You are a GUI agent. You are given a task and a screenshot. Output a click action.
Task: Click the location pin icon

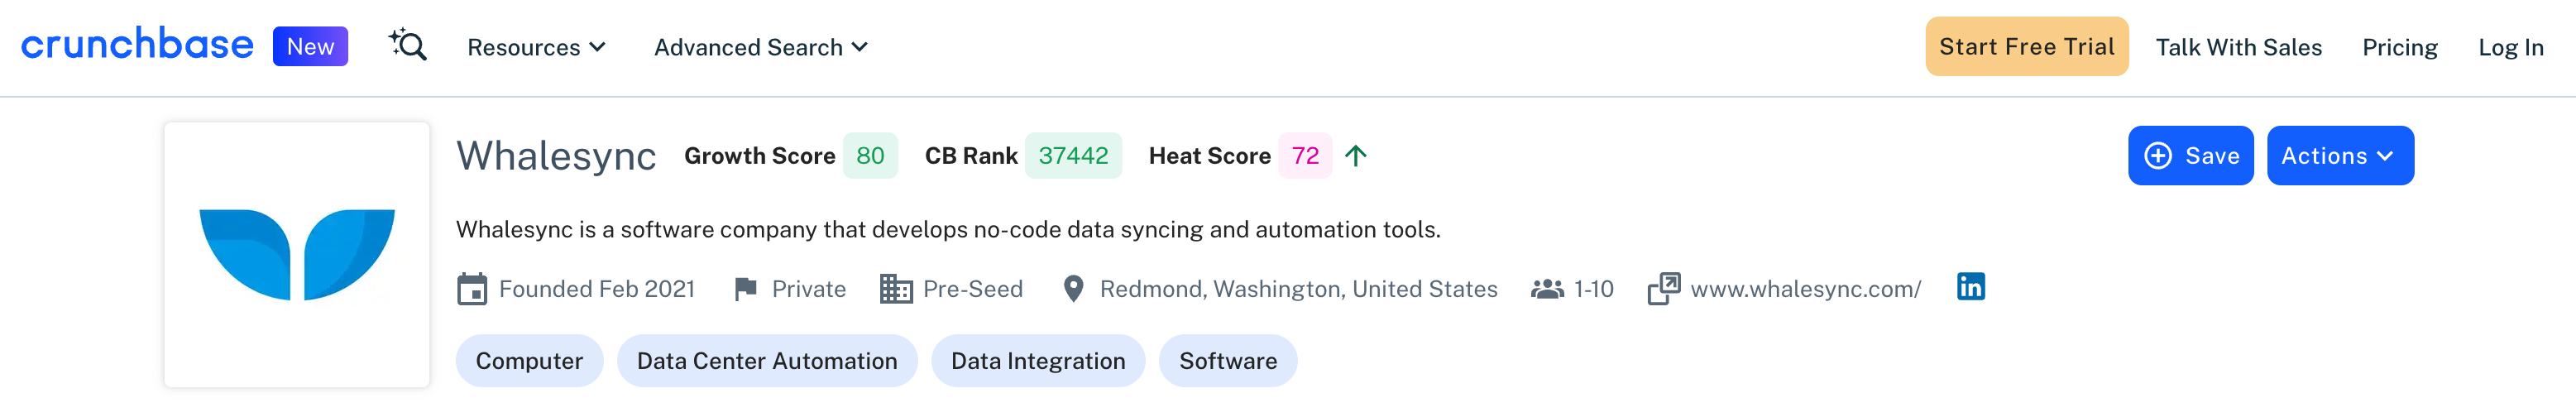[1073, 289]
